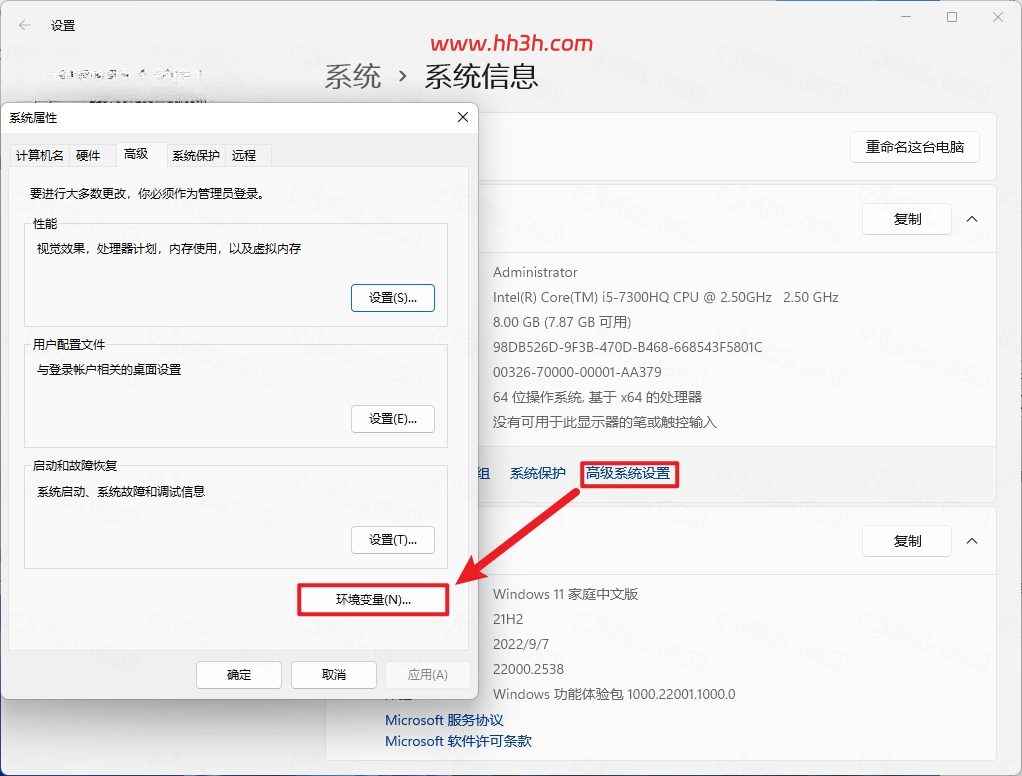Image resolution: width=1022 pixels, height=776 pixels.
Task: Click the 8.00 GB (7.87 GB 可用) RAM value
Action: (562, 322)
